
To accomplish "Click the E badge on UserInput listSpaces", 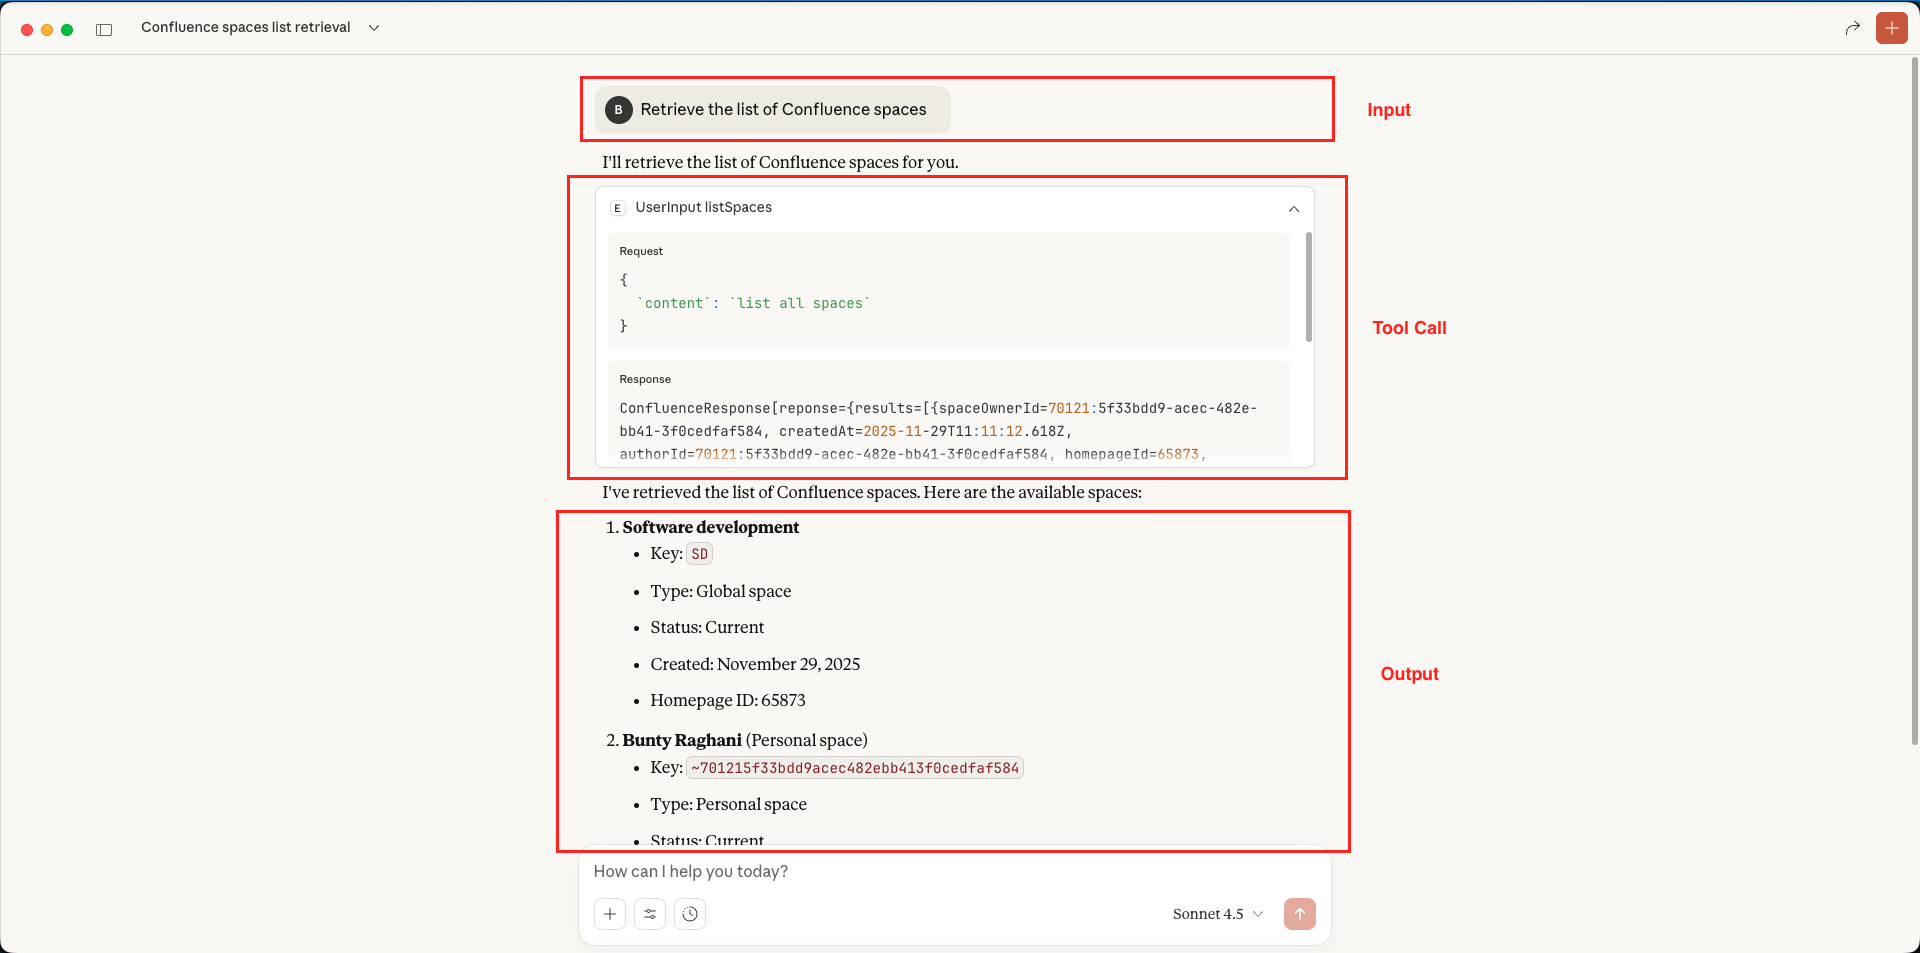I will pos(618,208).
